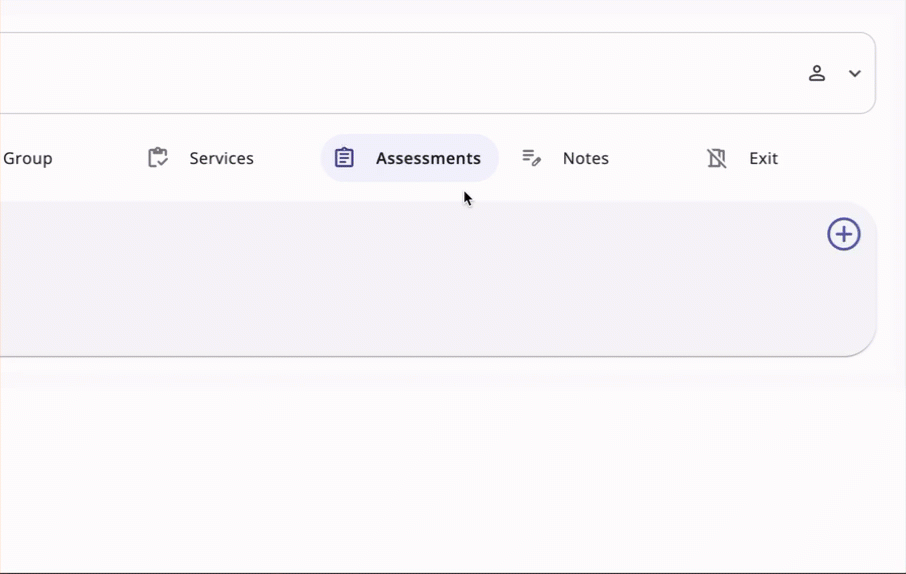This screenshot has width=906, height=574.
Task: Click the Services clipboard-check icon
Action: point(158,158)
